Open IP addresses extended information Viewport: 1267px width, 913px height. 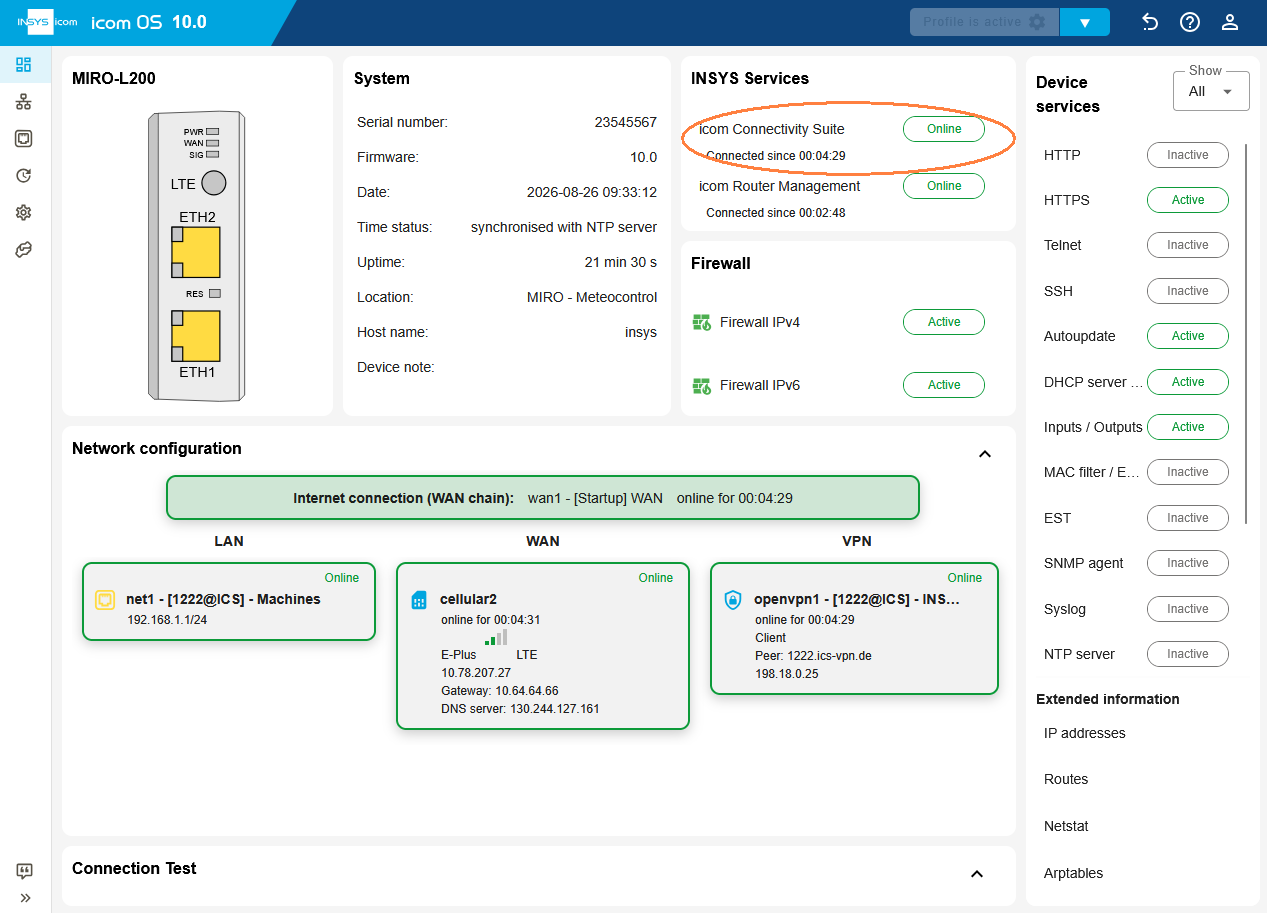(1085, 733)
